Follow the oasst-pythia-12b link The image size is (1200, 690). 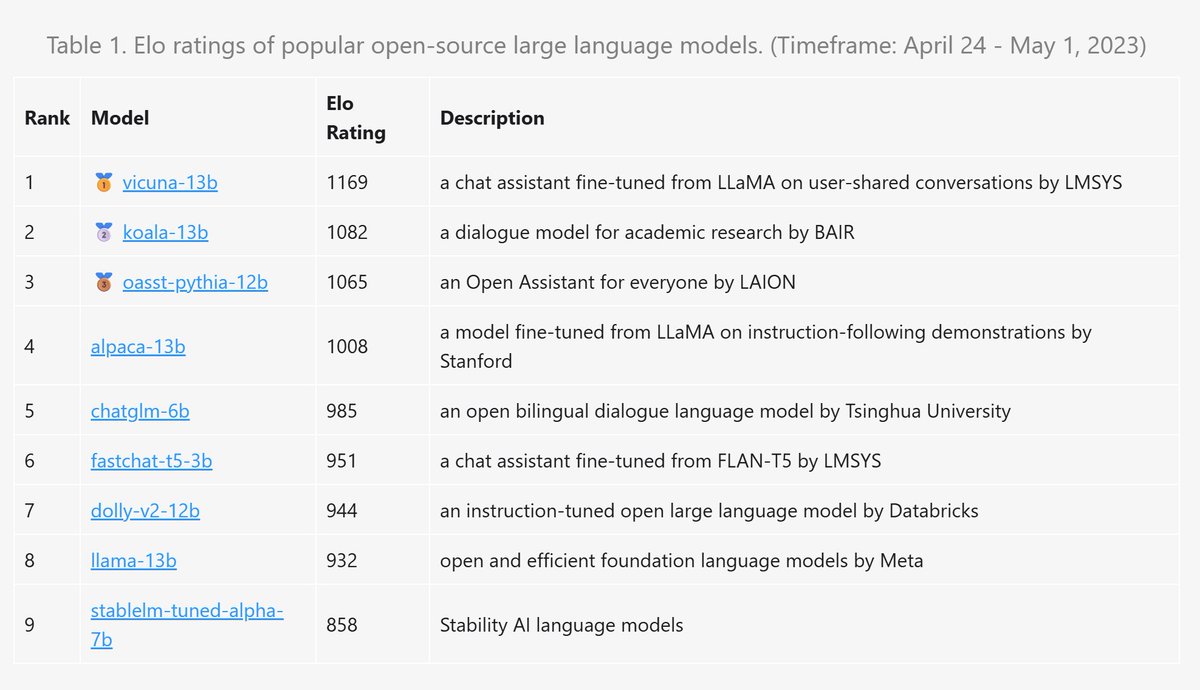point(195,283)
